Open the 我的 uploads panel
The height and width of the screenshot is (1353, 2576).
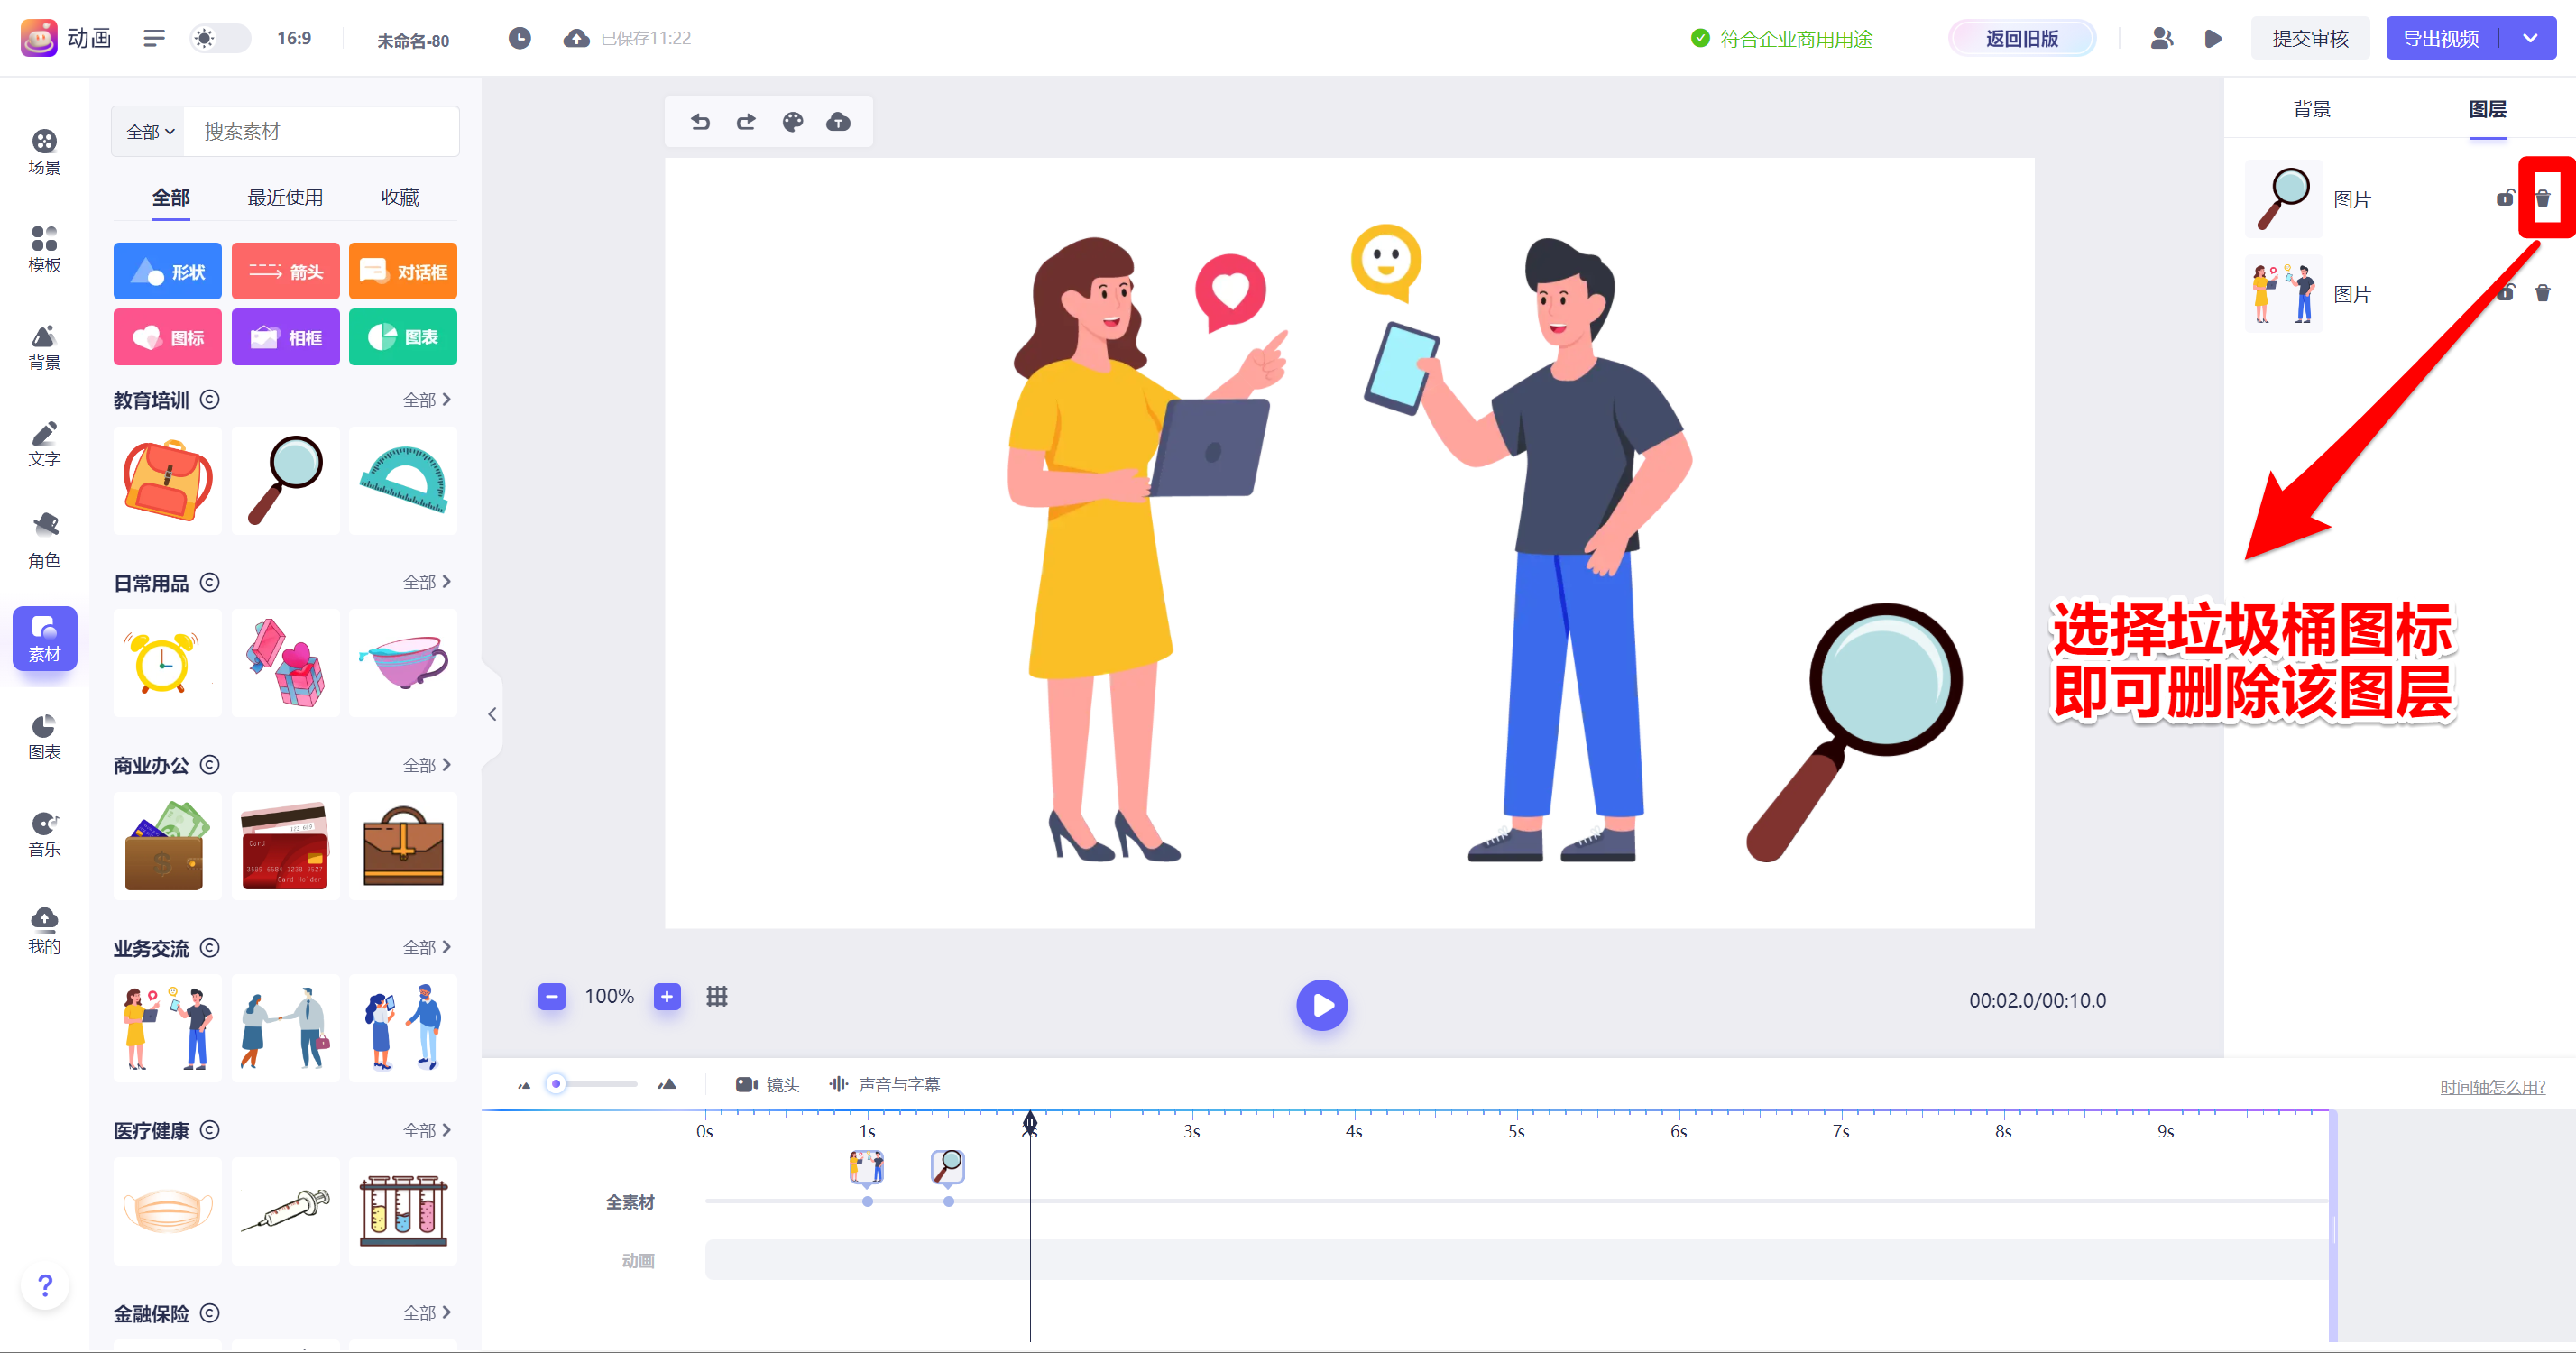pos(44,931)
